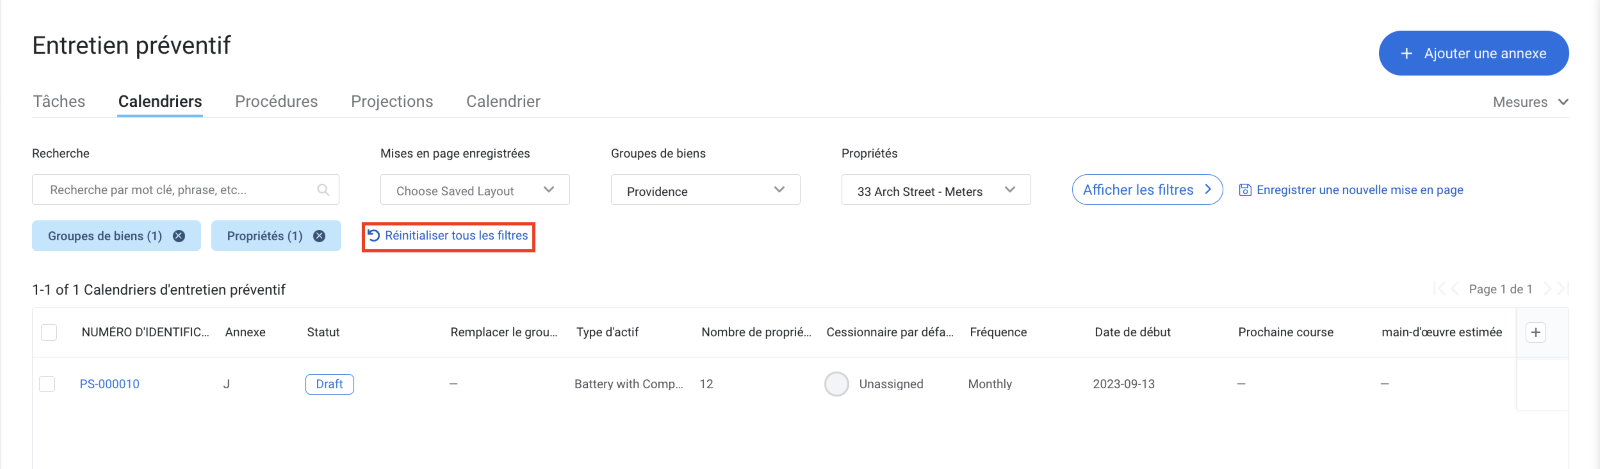Click Ajouter une annexe button
Viewport: 1600px width, 469px height.
click(1473, 53)
